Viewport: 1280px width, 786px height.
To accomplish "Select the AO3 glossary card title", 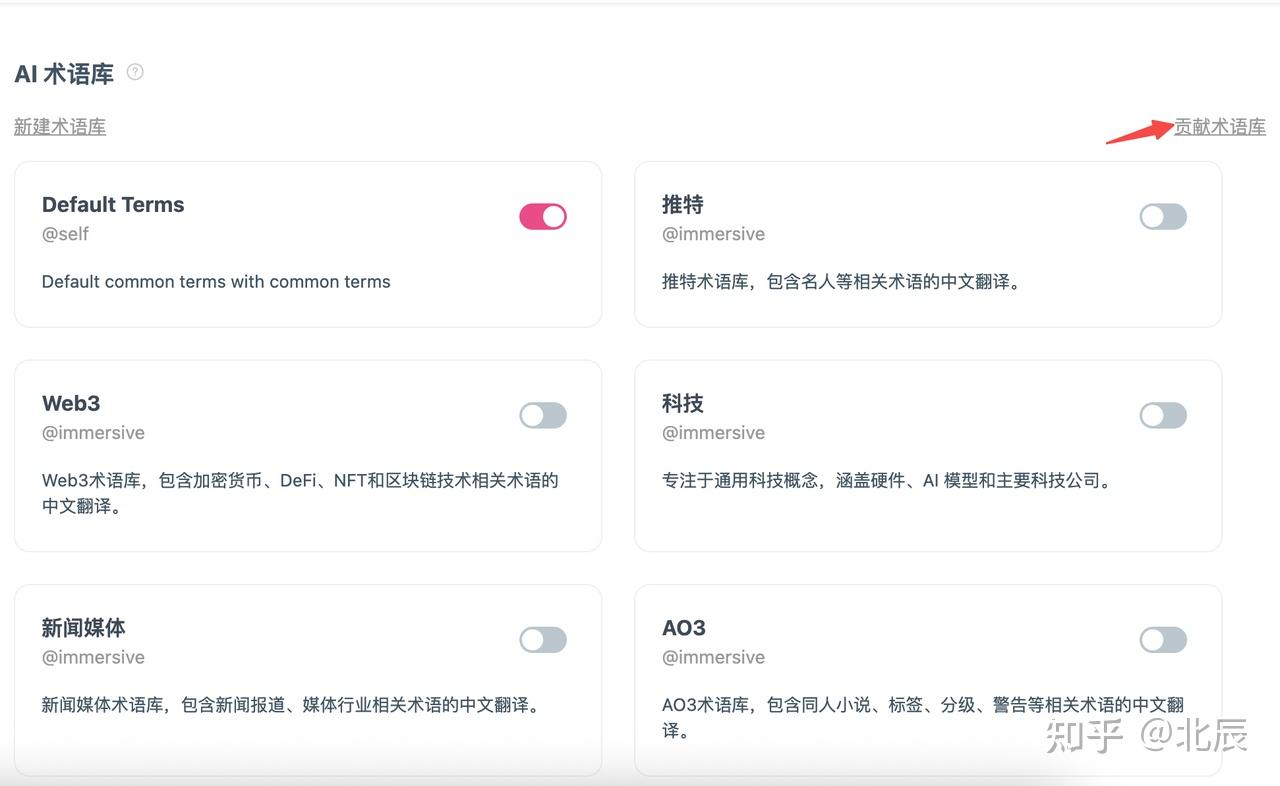I will click(x=684, y=628).
